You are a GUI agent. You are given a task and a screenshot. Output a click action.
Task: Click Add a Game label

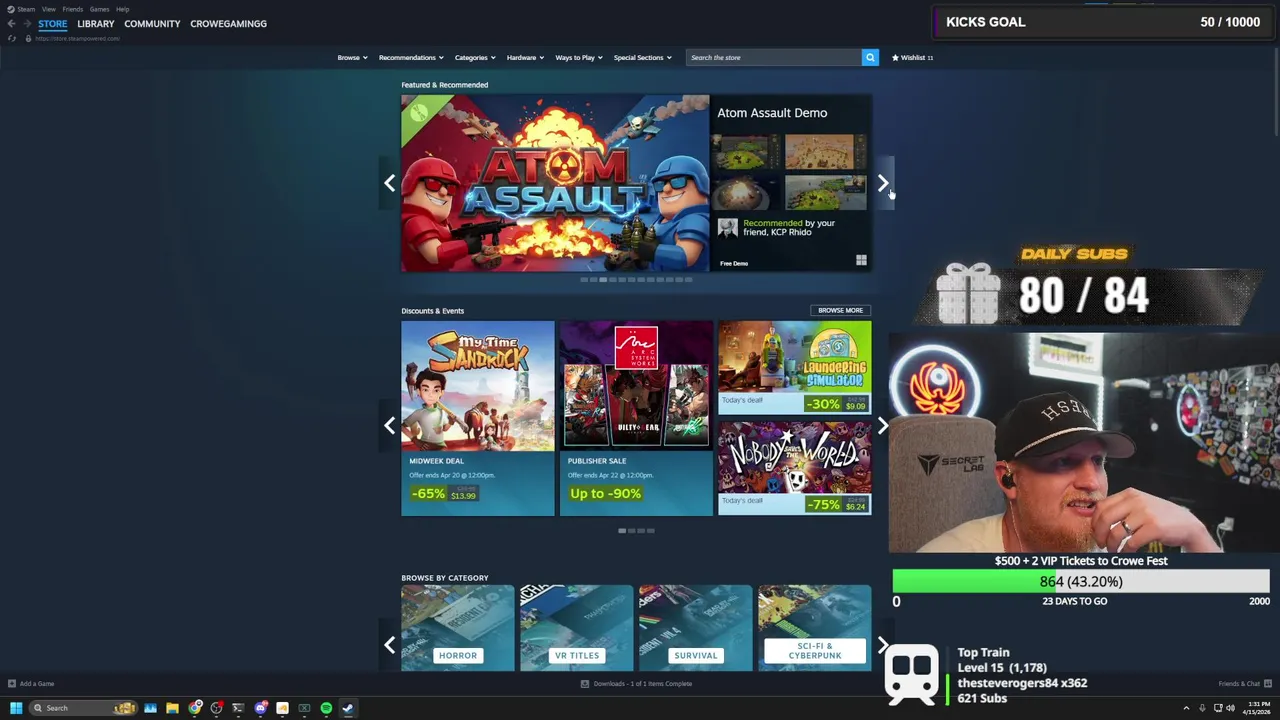tap(37, 684)
